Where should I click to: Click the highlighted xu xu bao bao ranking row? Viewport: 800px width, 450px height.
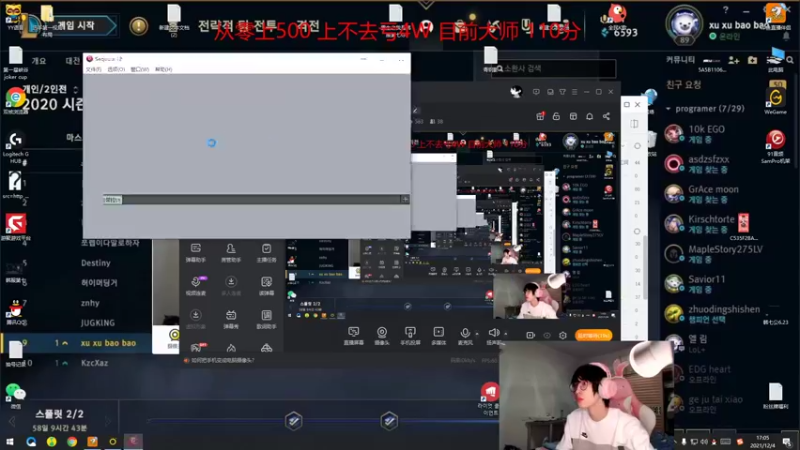click(x=78, y=343)
